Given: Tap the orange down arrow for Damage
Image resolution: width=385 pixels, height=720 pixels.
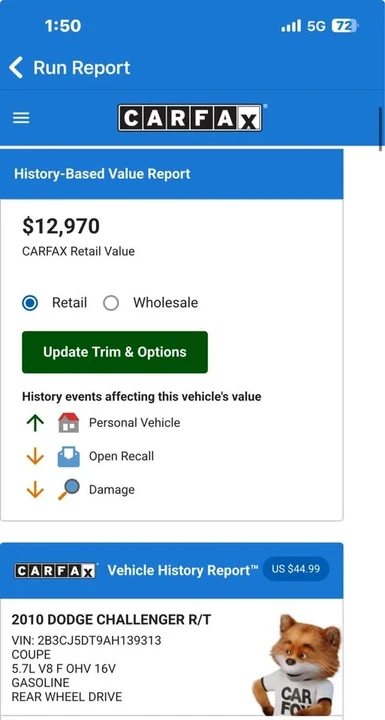Looking at the screenshot, I should pyautogui.click(x=35, y=490).
